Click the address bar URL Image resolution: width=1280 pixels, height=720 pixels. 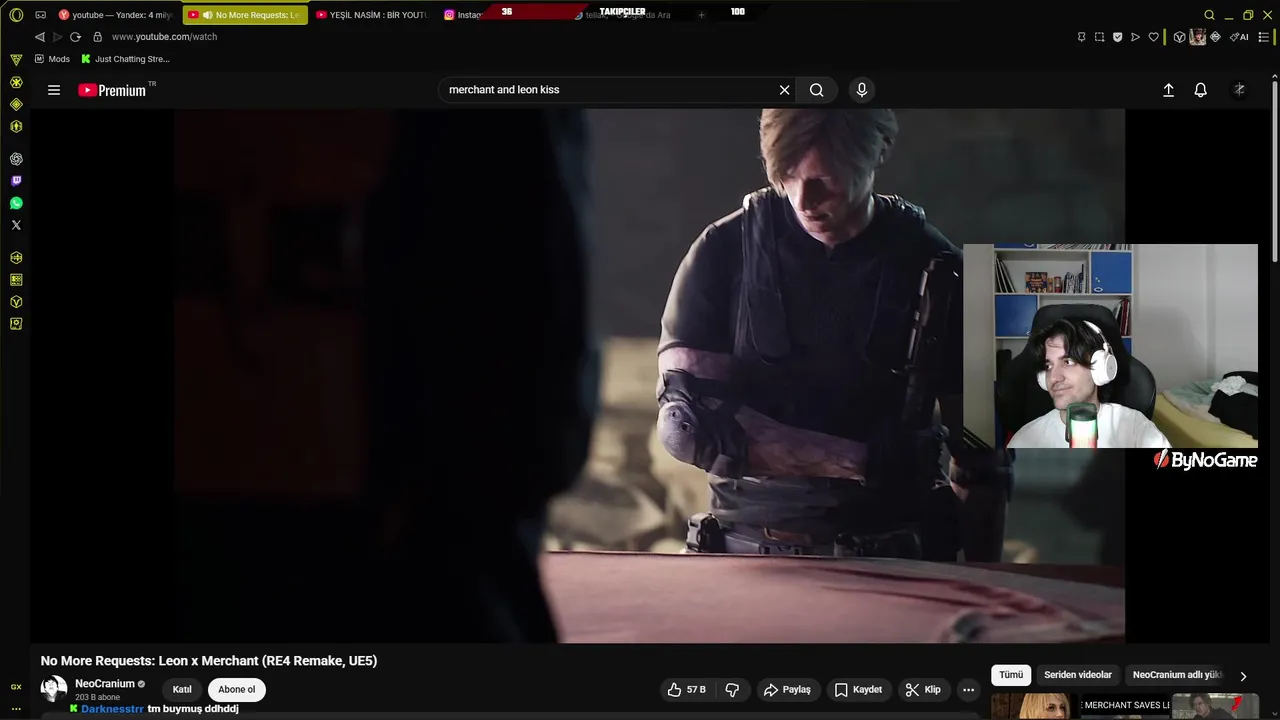[x=165, y=37]
